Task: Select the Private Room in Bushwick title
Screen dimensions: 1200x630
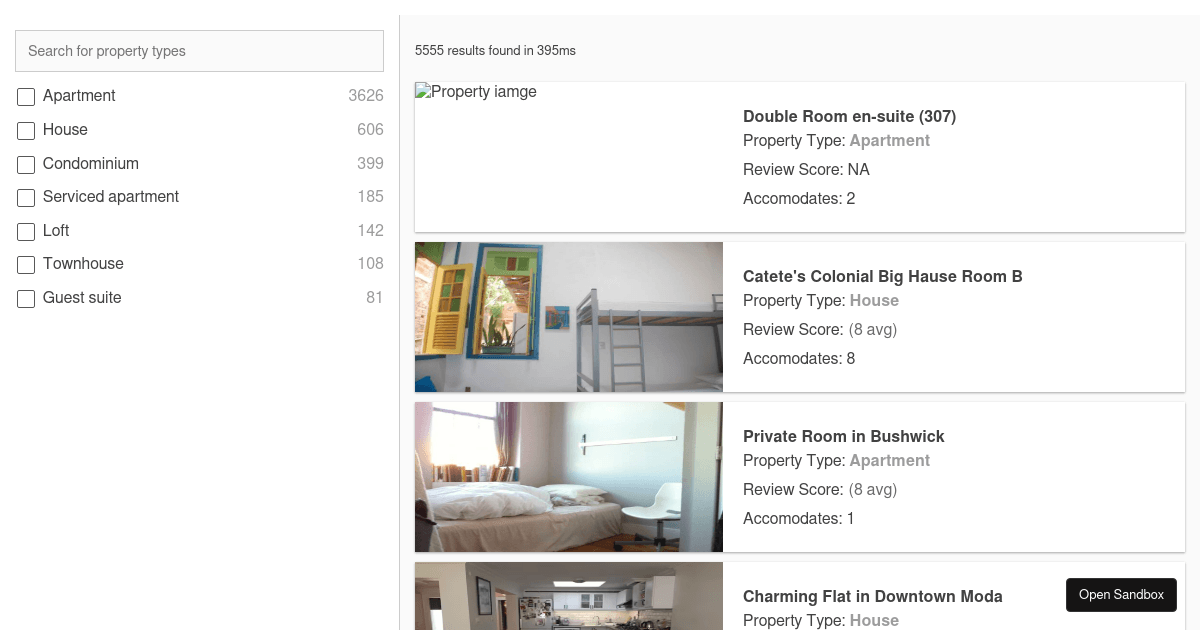Action: (844, 436)
